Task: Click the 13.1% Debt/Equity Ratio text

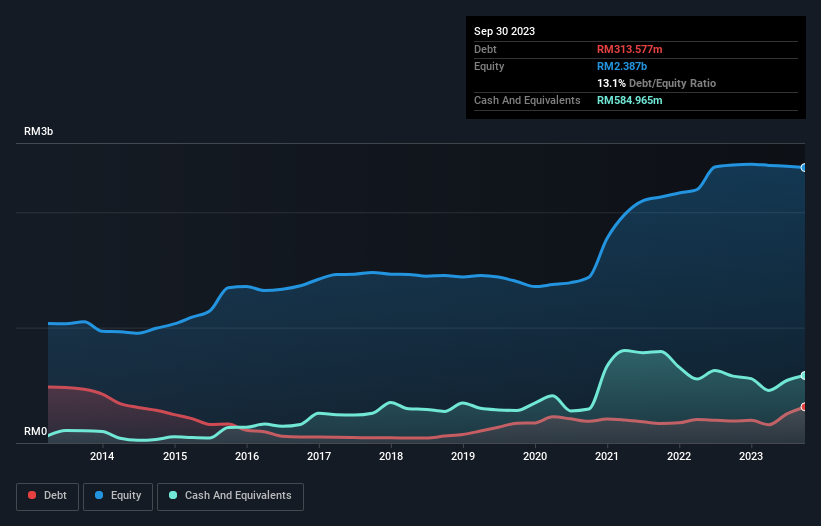Action: point(656,83)
